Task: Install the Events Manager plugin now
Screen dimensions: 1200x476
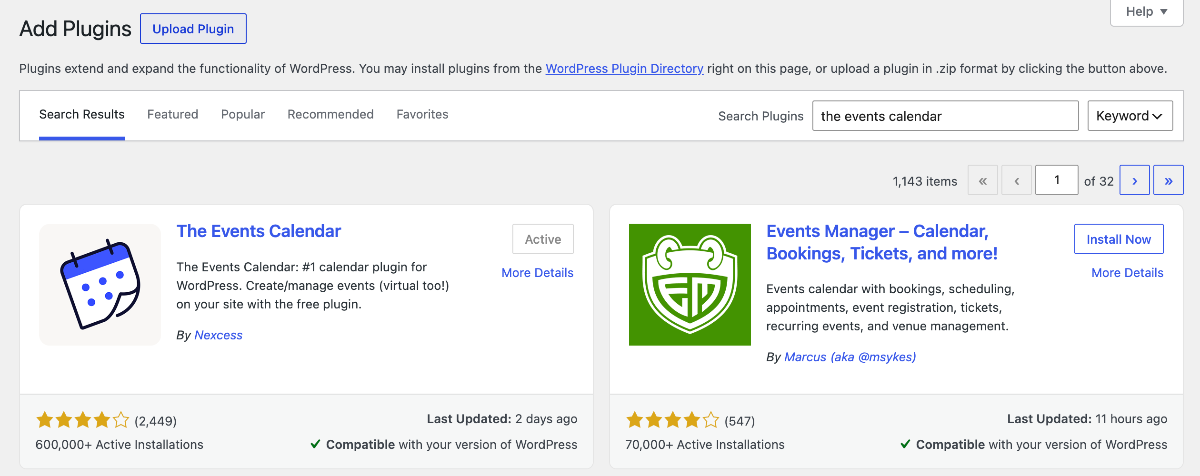Action: tap(1119, 239)
